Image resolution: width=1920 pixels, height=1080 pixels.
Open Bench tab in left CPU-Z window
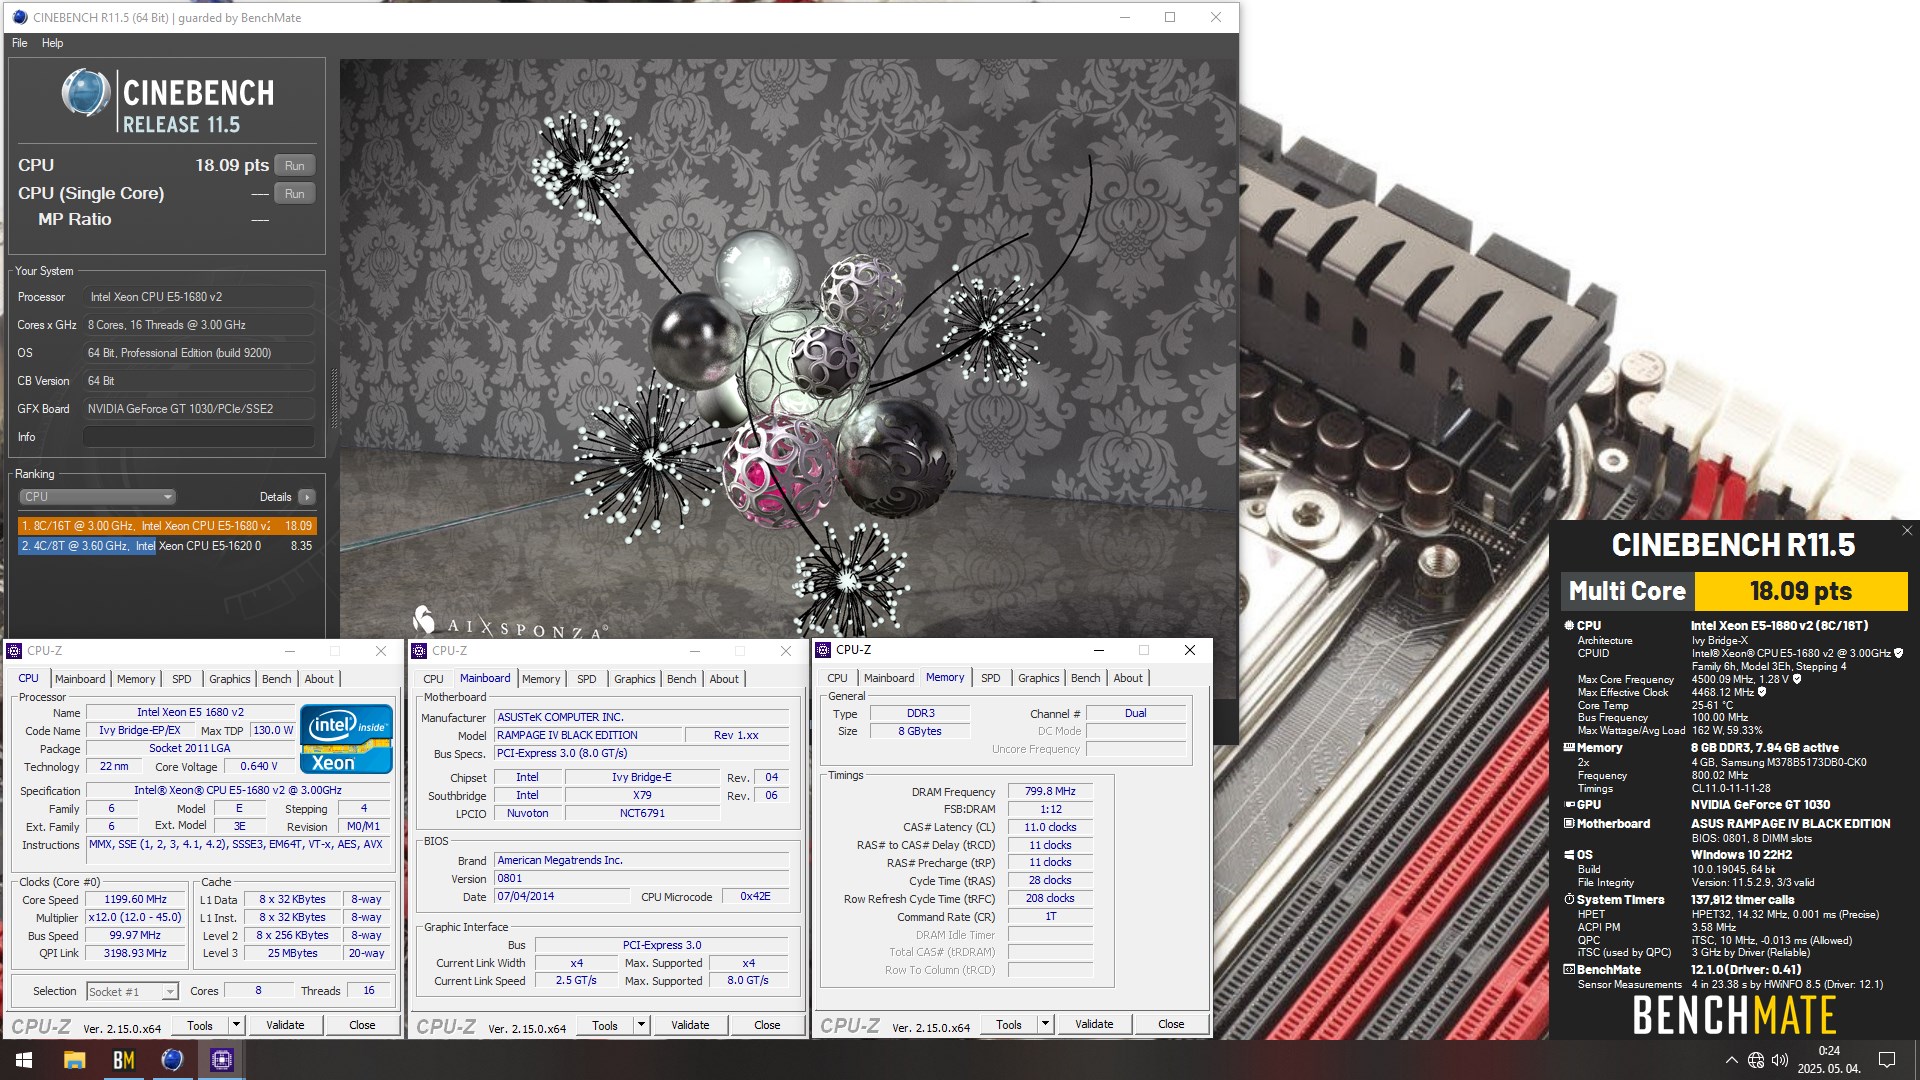point(276,679)
